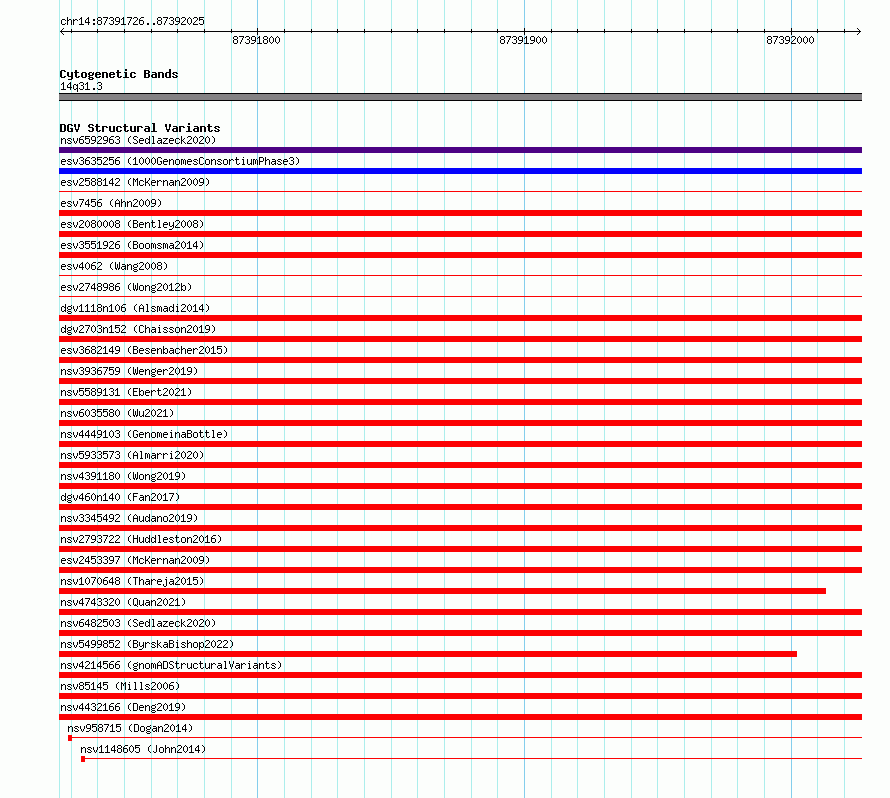Open esv2748986 (Wong2012b) variant

126,287
